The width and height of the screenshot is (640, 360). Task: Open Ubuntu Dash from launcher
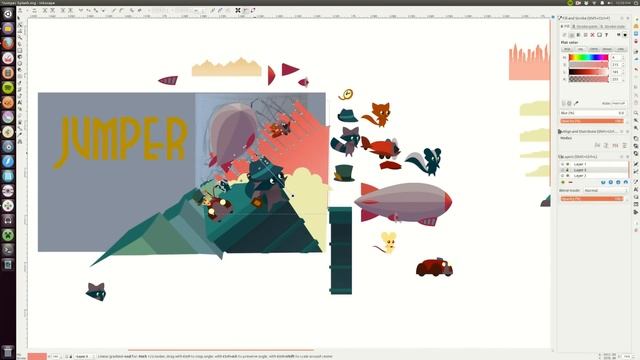pos(8,14)
